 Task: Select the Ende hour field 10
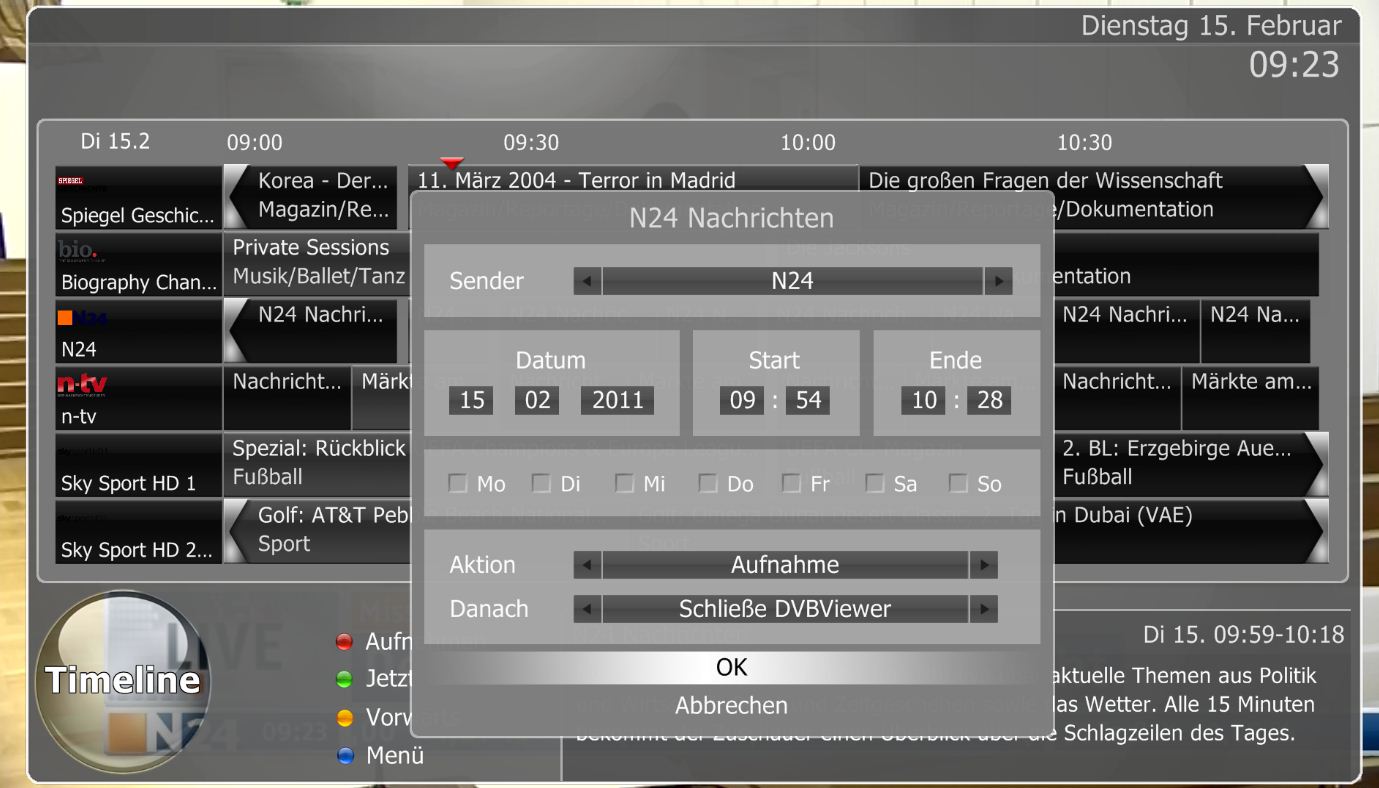922,401
